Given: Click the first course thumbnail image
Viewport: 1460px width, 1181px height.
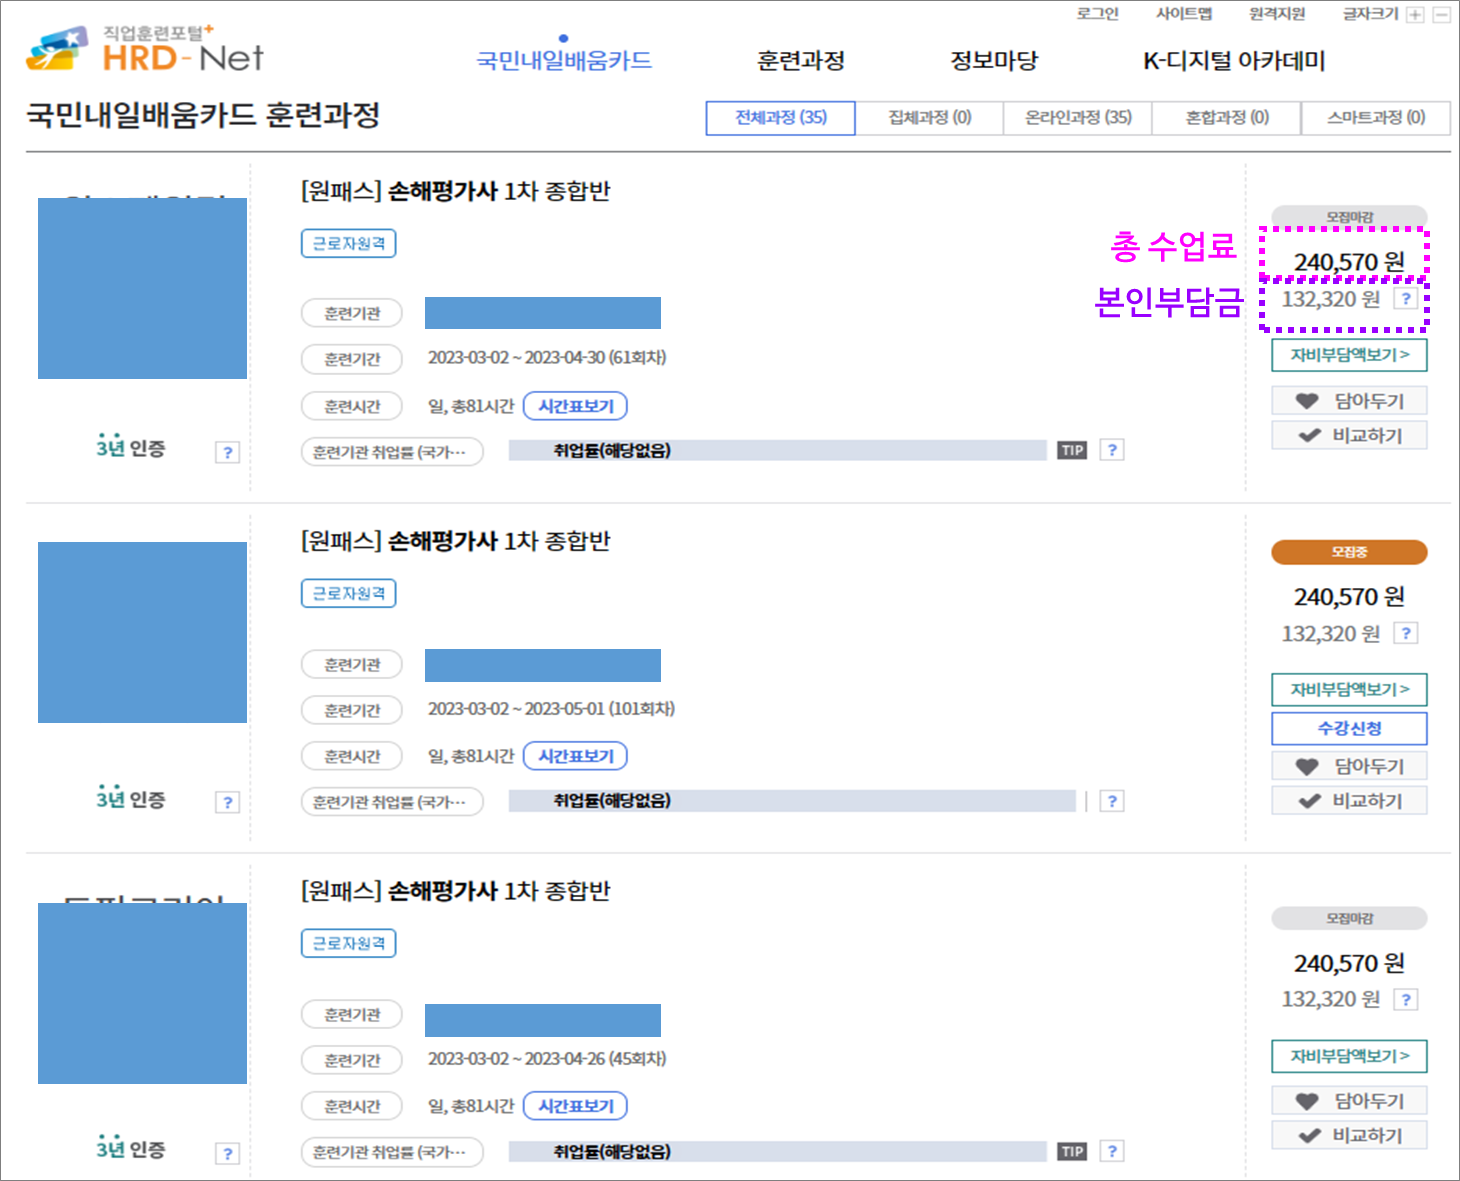Looking at the screenshot, I should (x=142, y=289).
